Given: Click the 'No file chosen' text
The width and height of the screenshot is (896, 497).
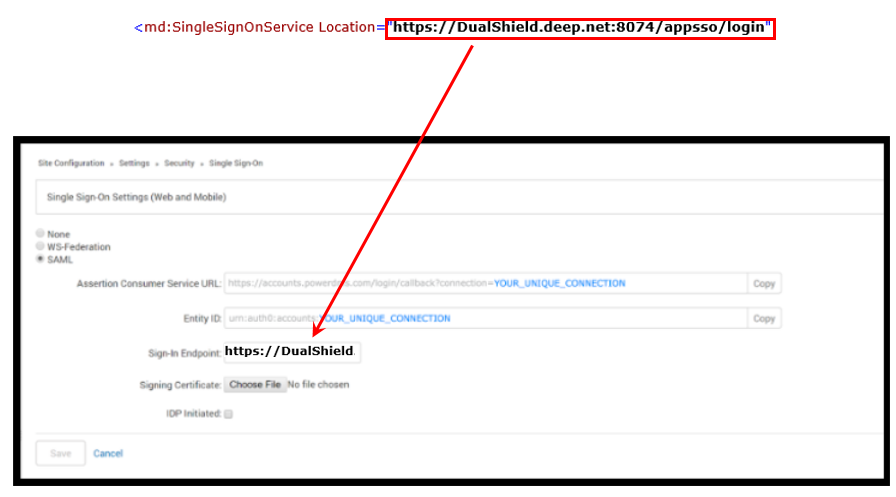Looking at the screenshot, I should (318, 384).
